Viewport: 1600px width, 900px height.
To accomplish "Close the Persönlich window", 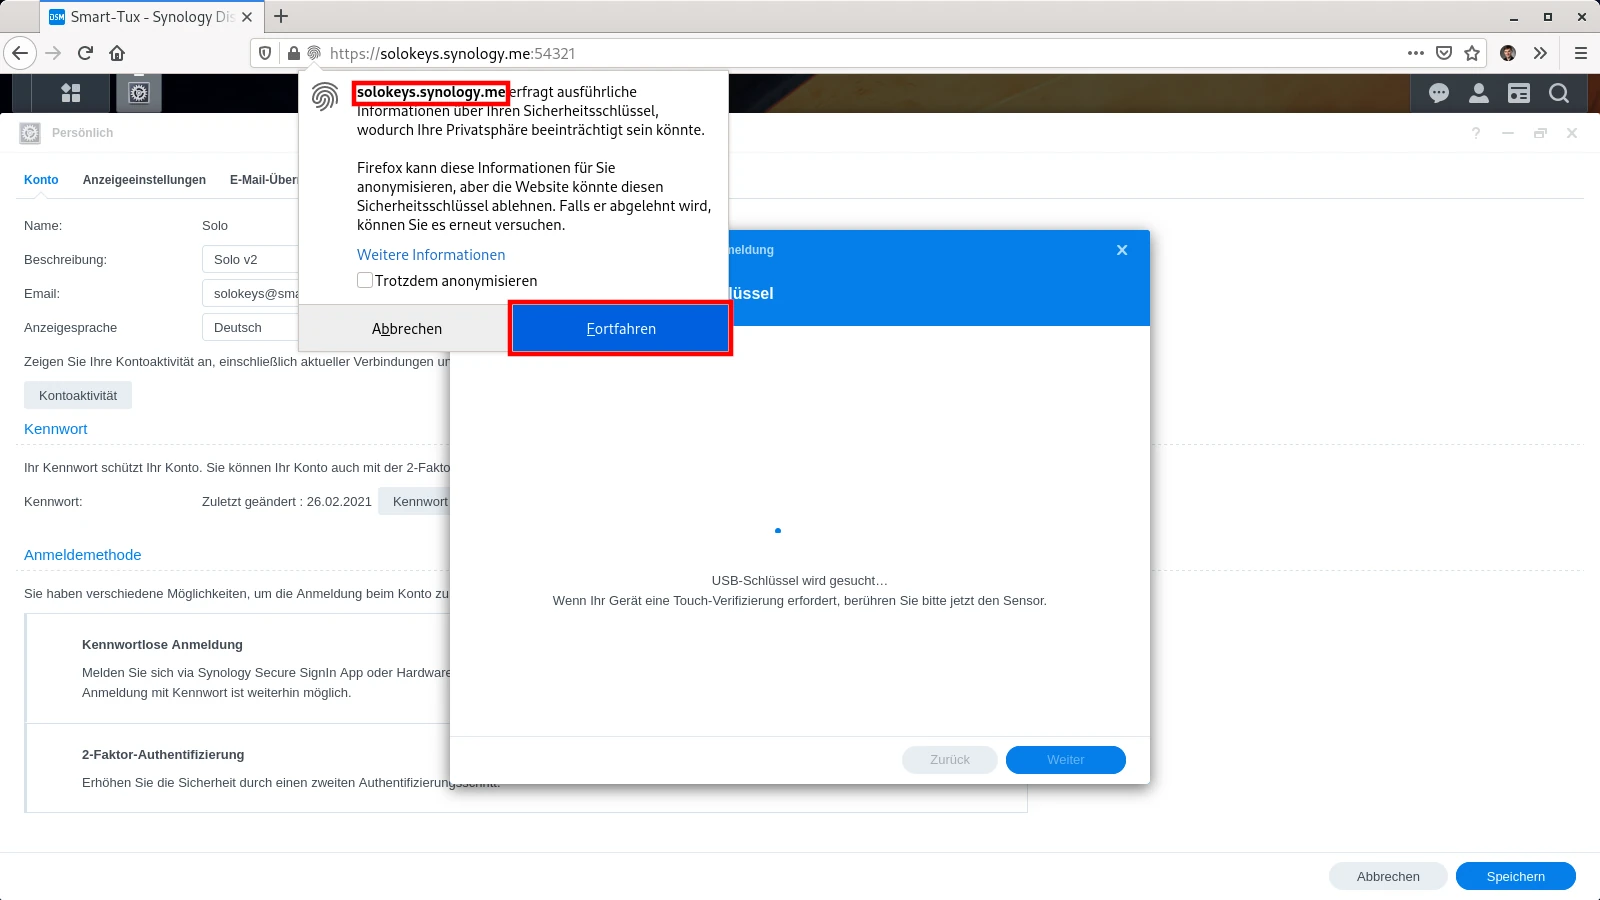I will tap(1572, 133).
